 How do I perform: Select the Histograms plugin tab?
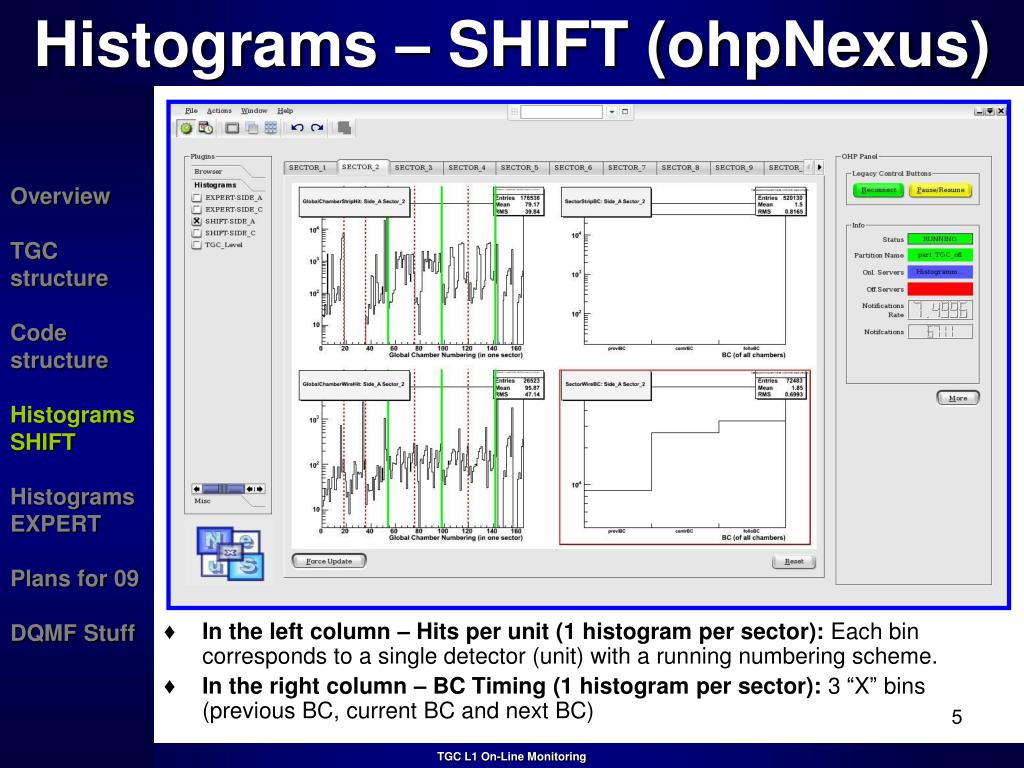tap(216, 185)
